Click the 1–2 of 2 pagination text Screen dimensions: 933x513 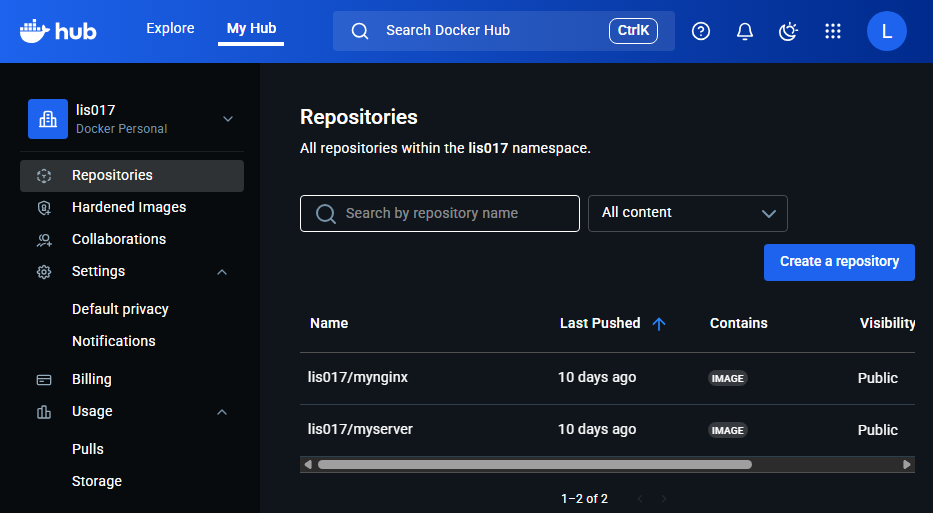coord(584,499)
